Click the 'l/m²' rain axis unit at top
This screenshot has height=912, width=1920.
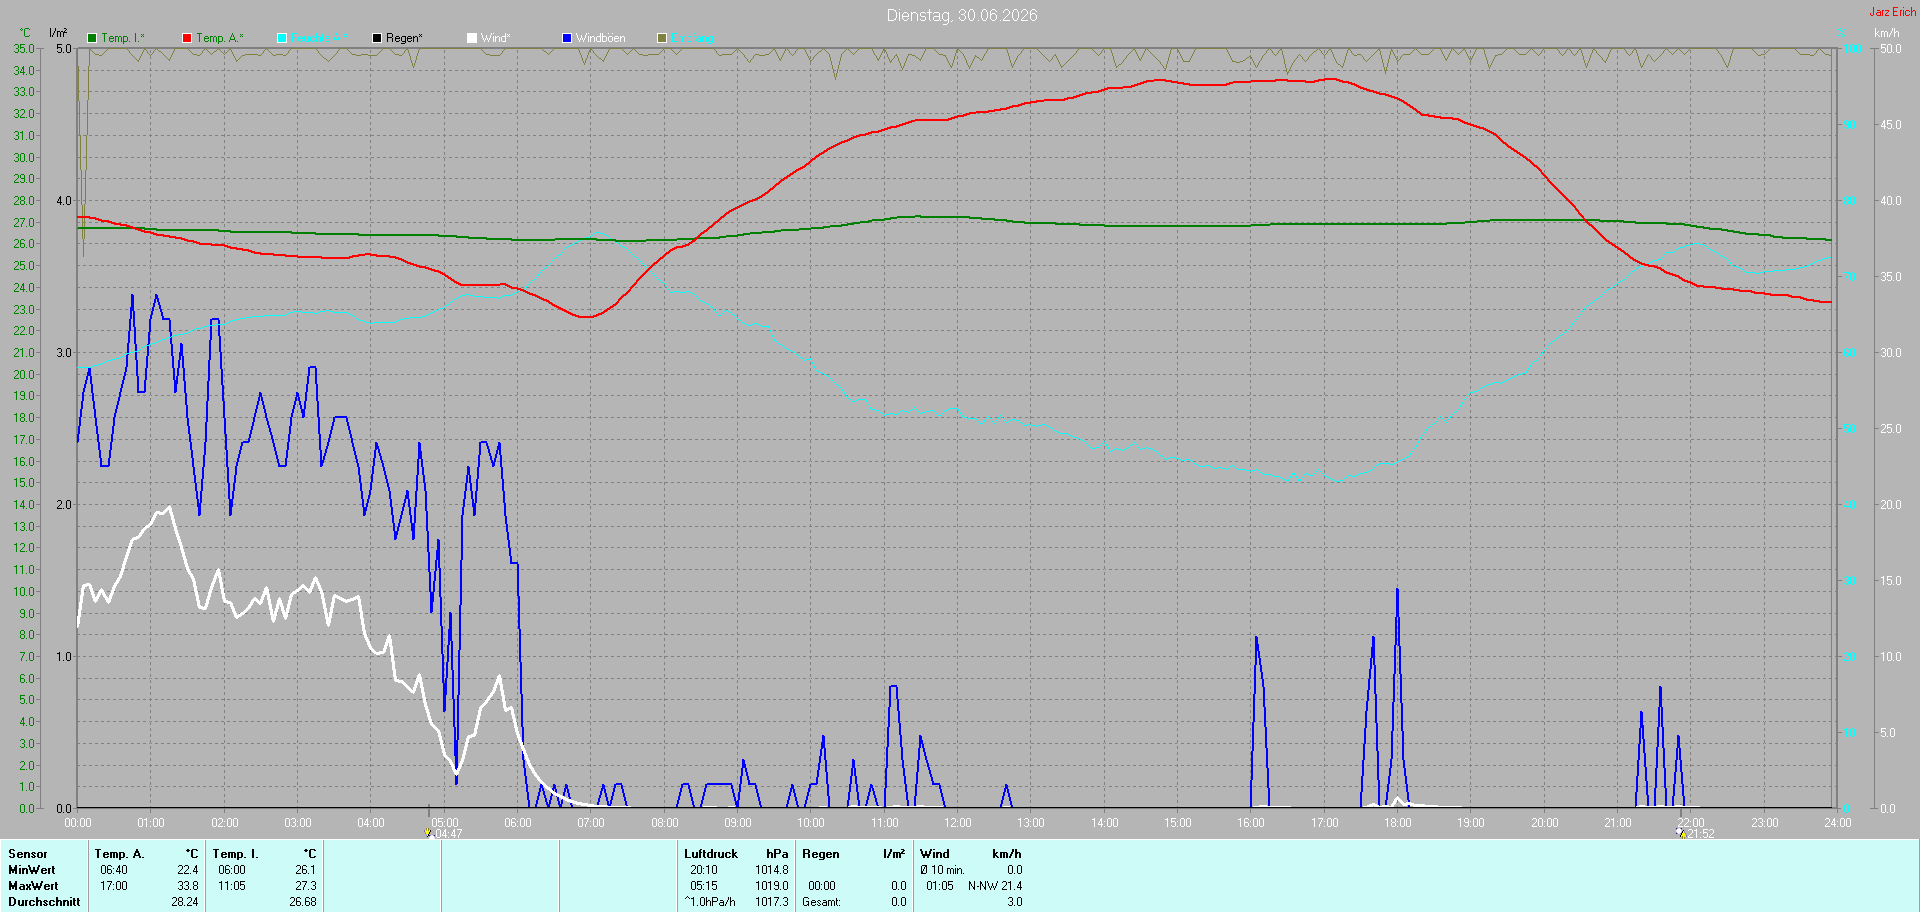(58, 33)
